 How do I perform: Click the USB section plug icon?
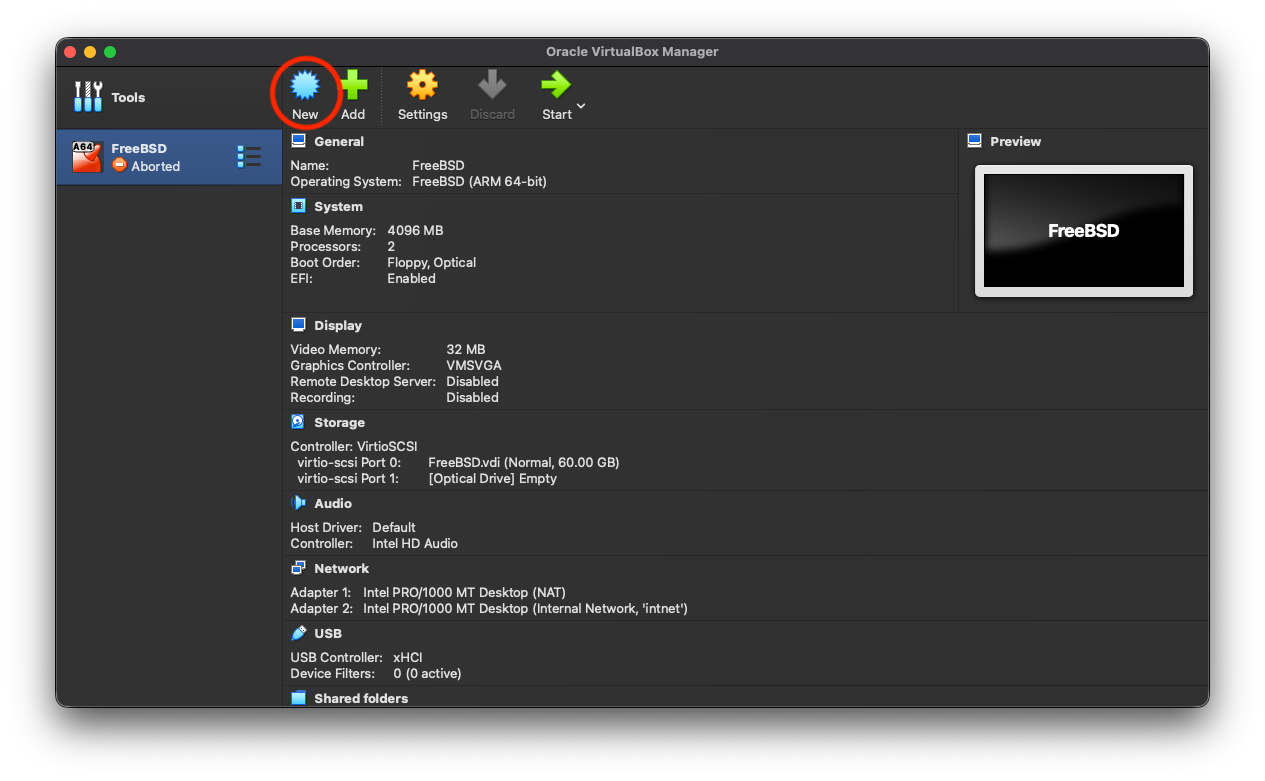[x=298, y=633]
